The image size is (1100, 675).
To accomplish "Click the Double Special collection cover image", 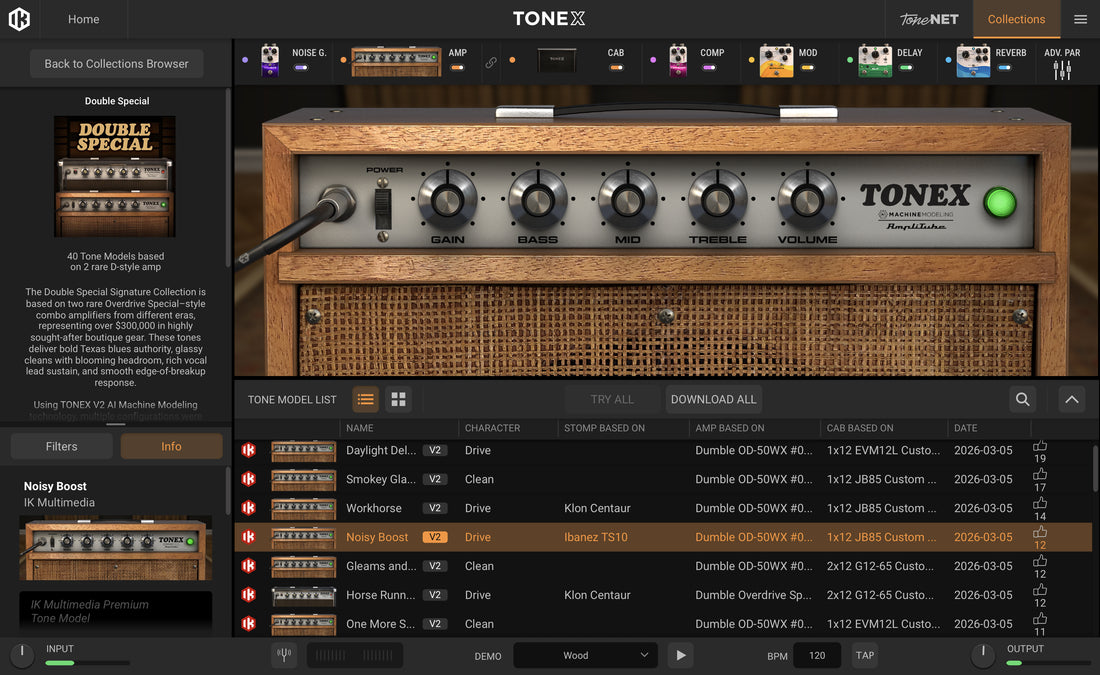I will tap(115, 176).
